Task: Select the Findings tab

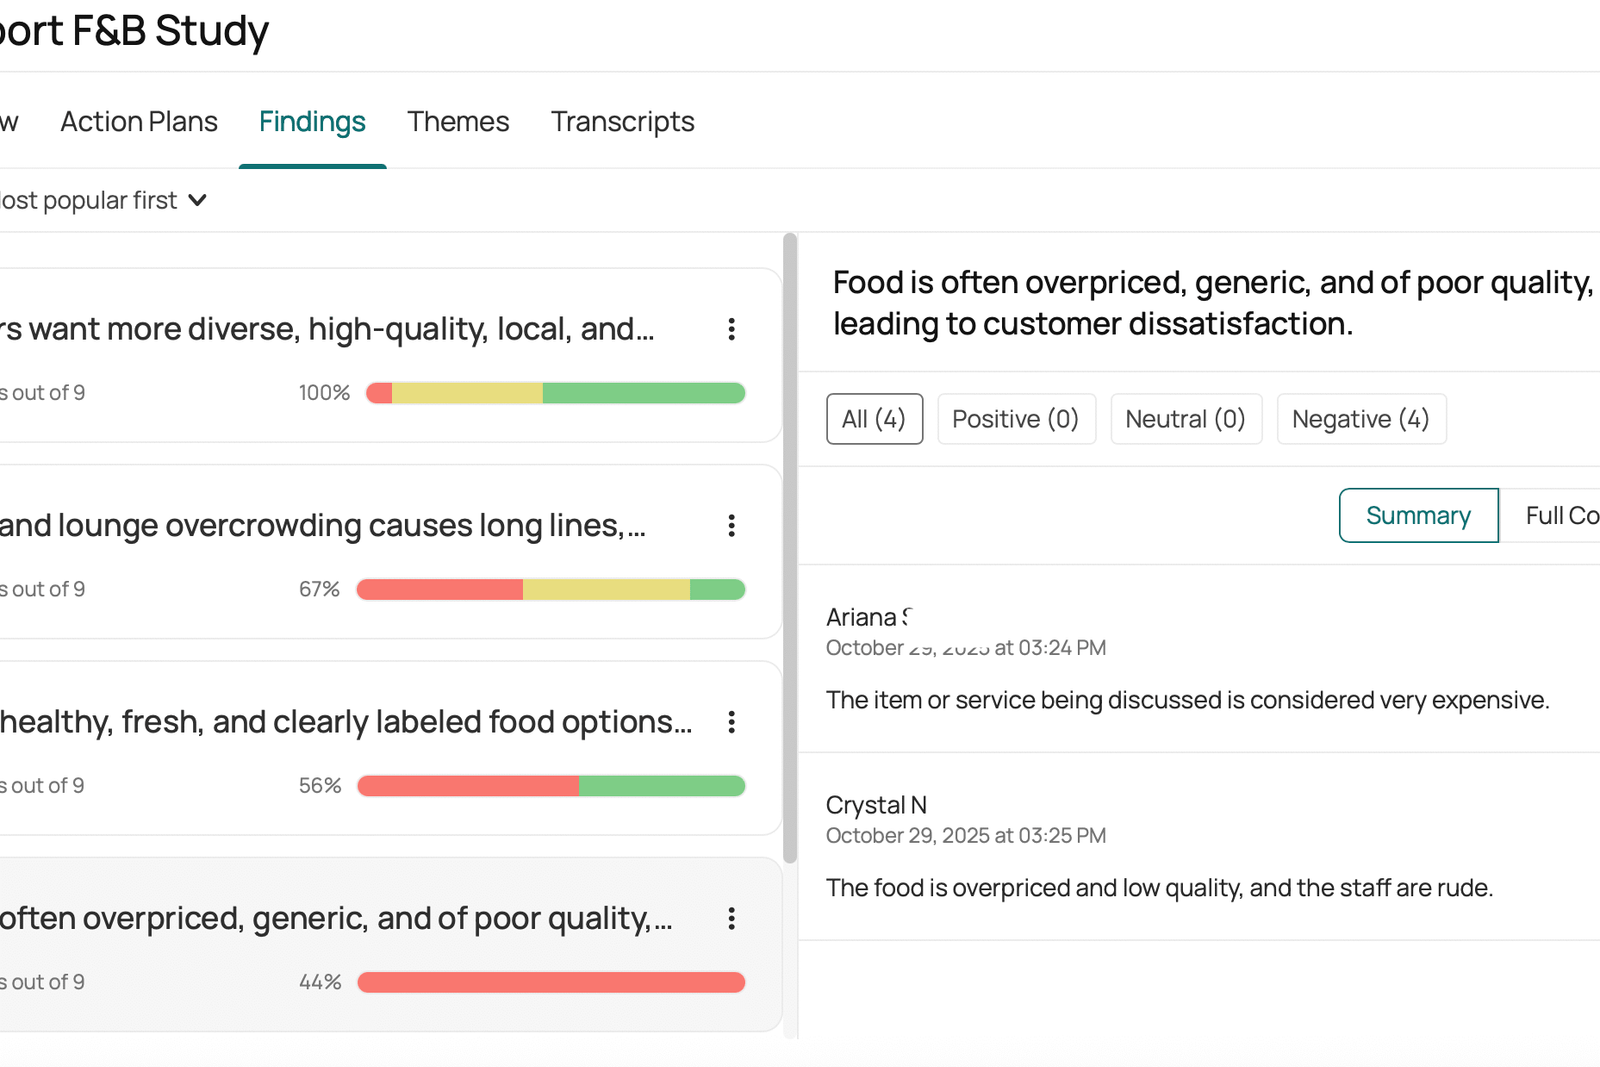Action: (312, 122)
